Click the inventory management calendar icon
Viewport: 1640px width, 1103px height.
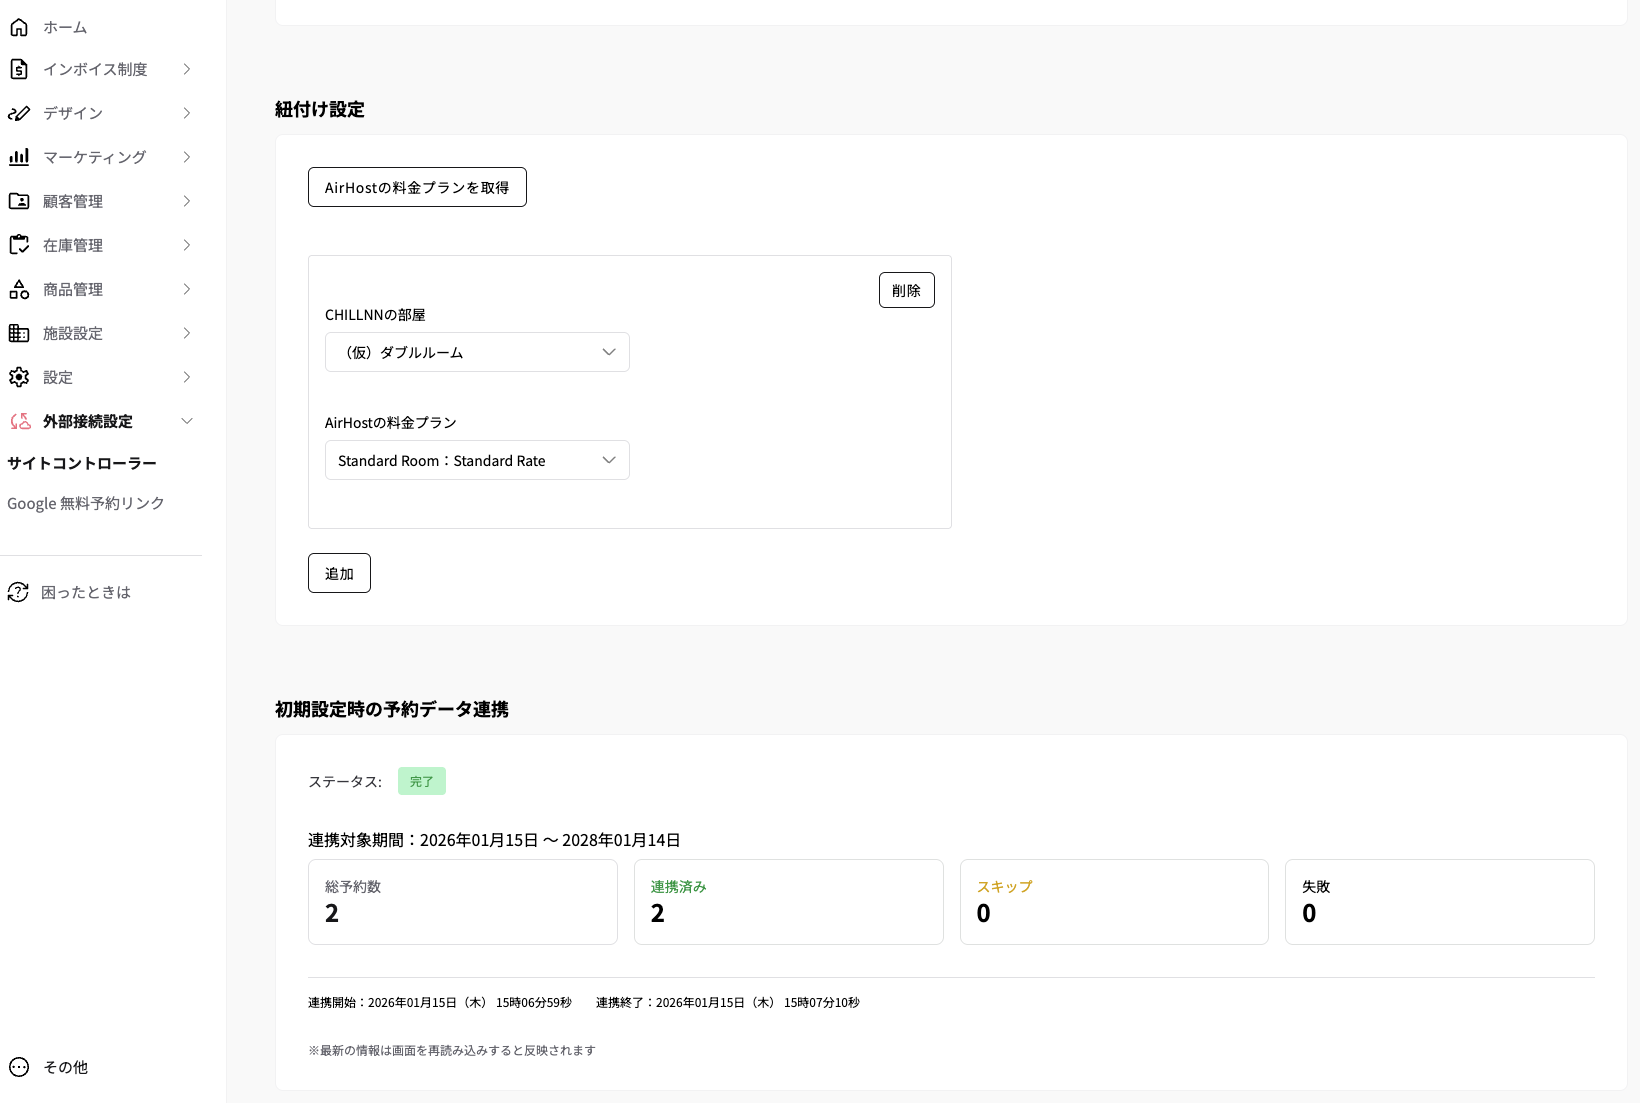(x=19, y=245)
